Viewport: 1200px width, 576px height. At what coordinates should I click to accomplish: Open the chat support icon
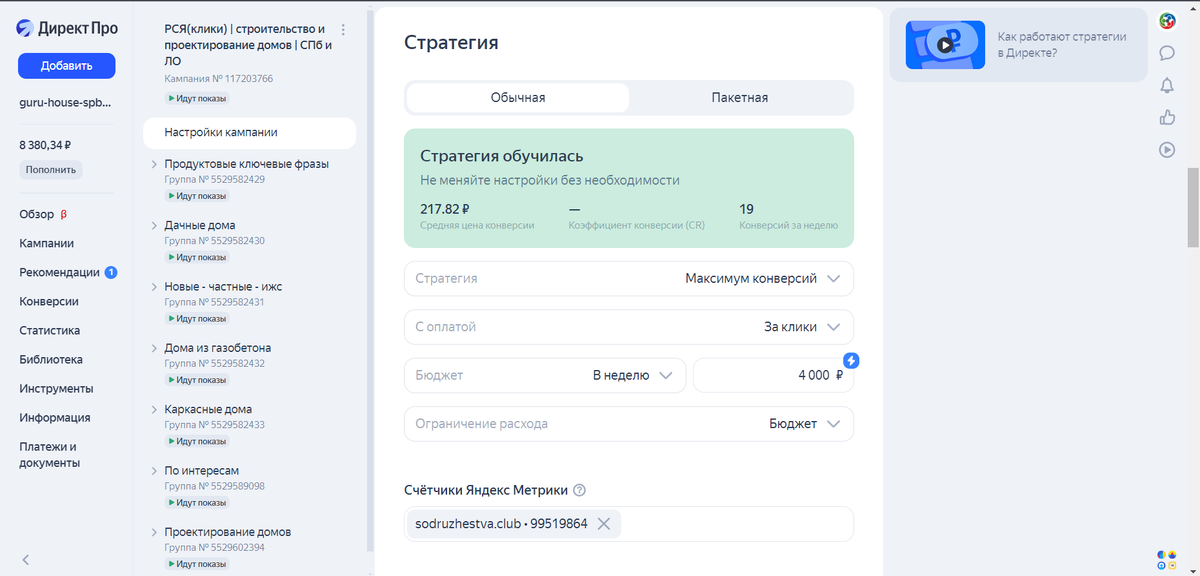(1167, 52)
